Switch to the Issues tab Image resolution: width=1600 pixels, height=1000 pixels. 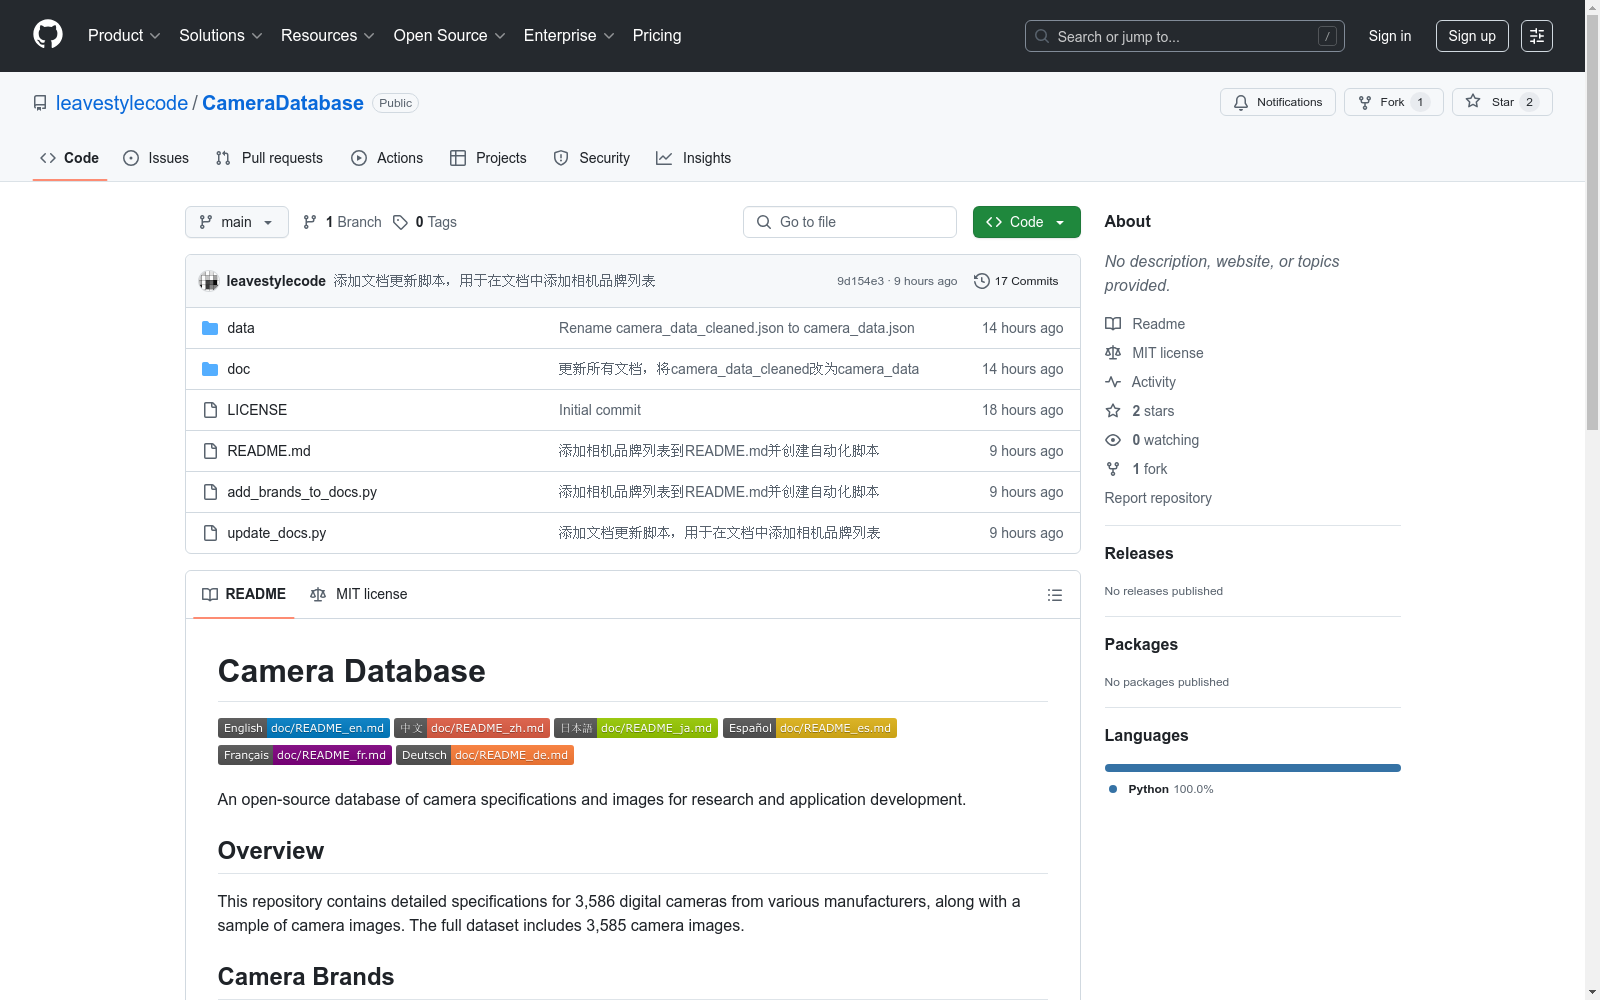point(156,158)
